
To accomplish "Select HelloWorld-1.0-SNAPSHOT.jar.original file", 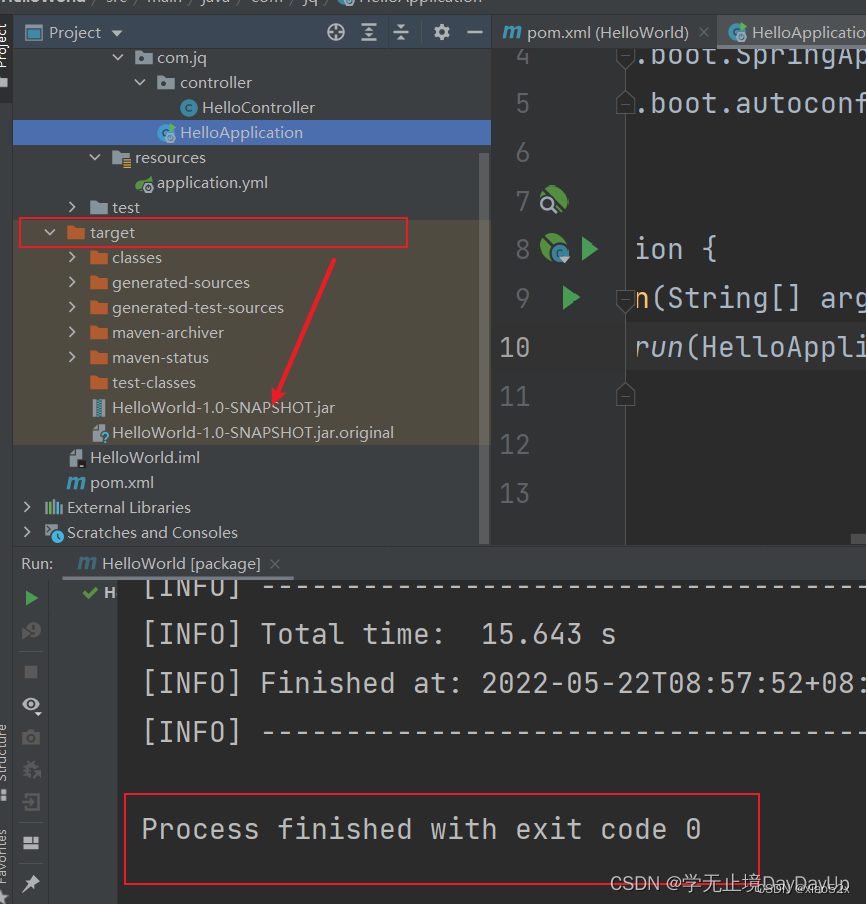I will coord(243,432).
